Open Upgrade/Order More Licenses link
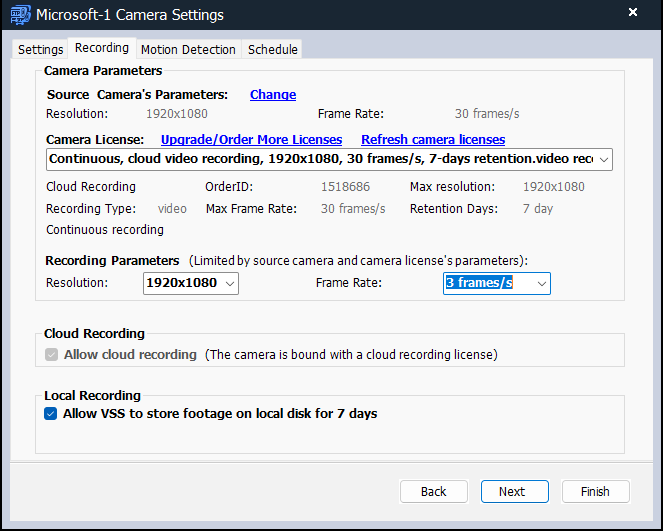This screenshot has width=663, height=531. 251,140
